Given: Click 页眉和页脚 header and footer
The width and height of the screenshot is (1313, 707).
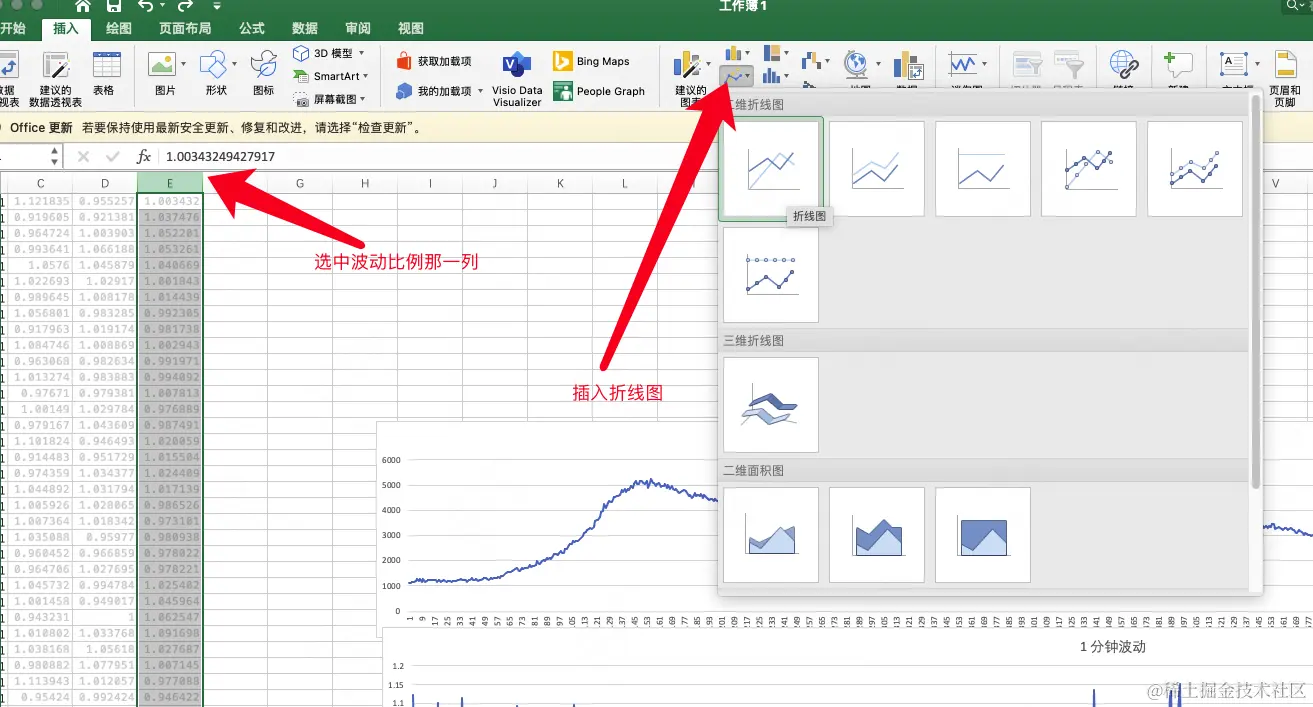Looking at the screenshot, I should (1285, 78).
